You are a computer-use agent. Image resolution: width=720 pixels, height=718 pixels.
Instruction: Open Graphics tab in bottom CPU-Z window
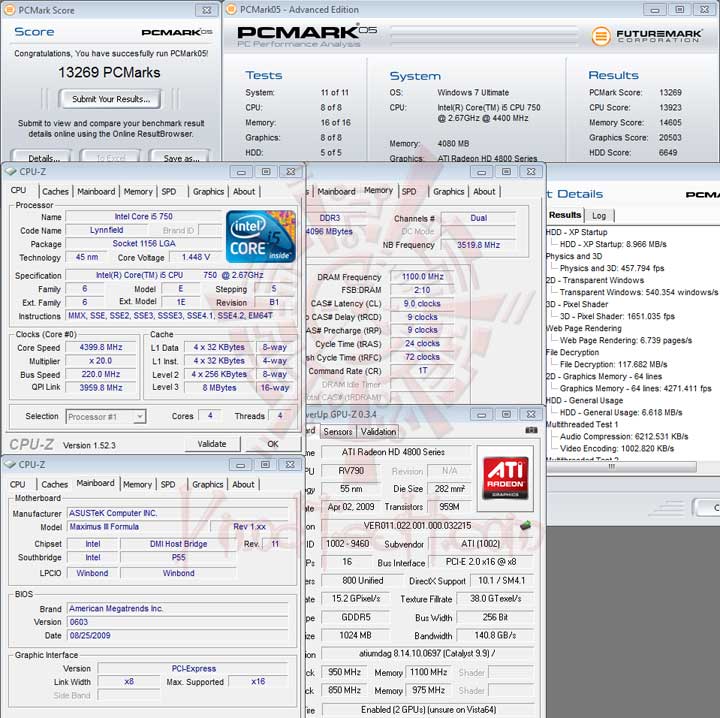click(x=208, y=484)
